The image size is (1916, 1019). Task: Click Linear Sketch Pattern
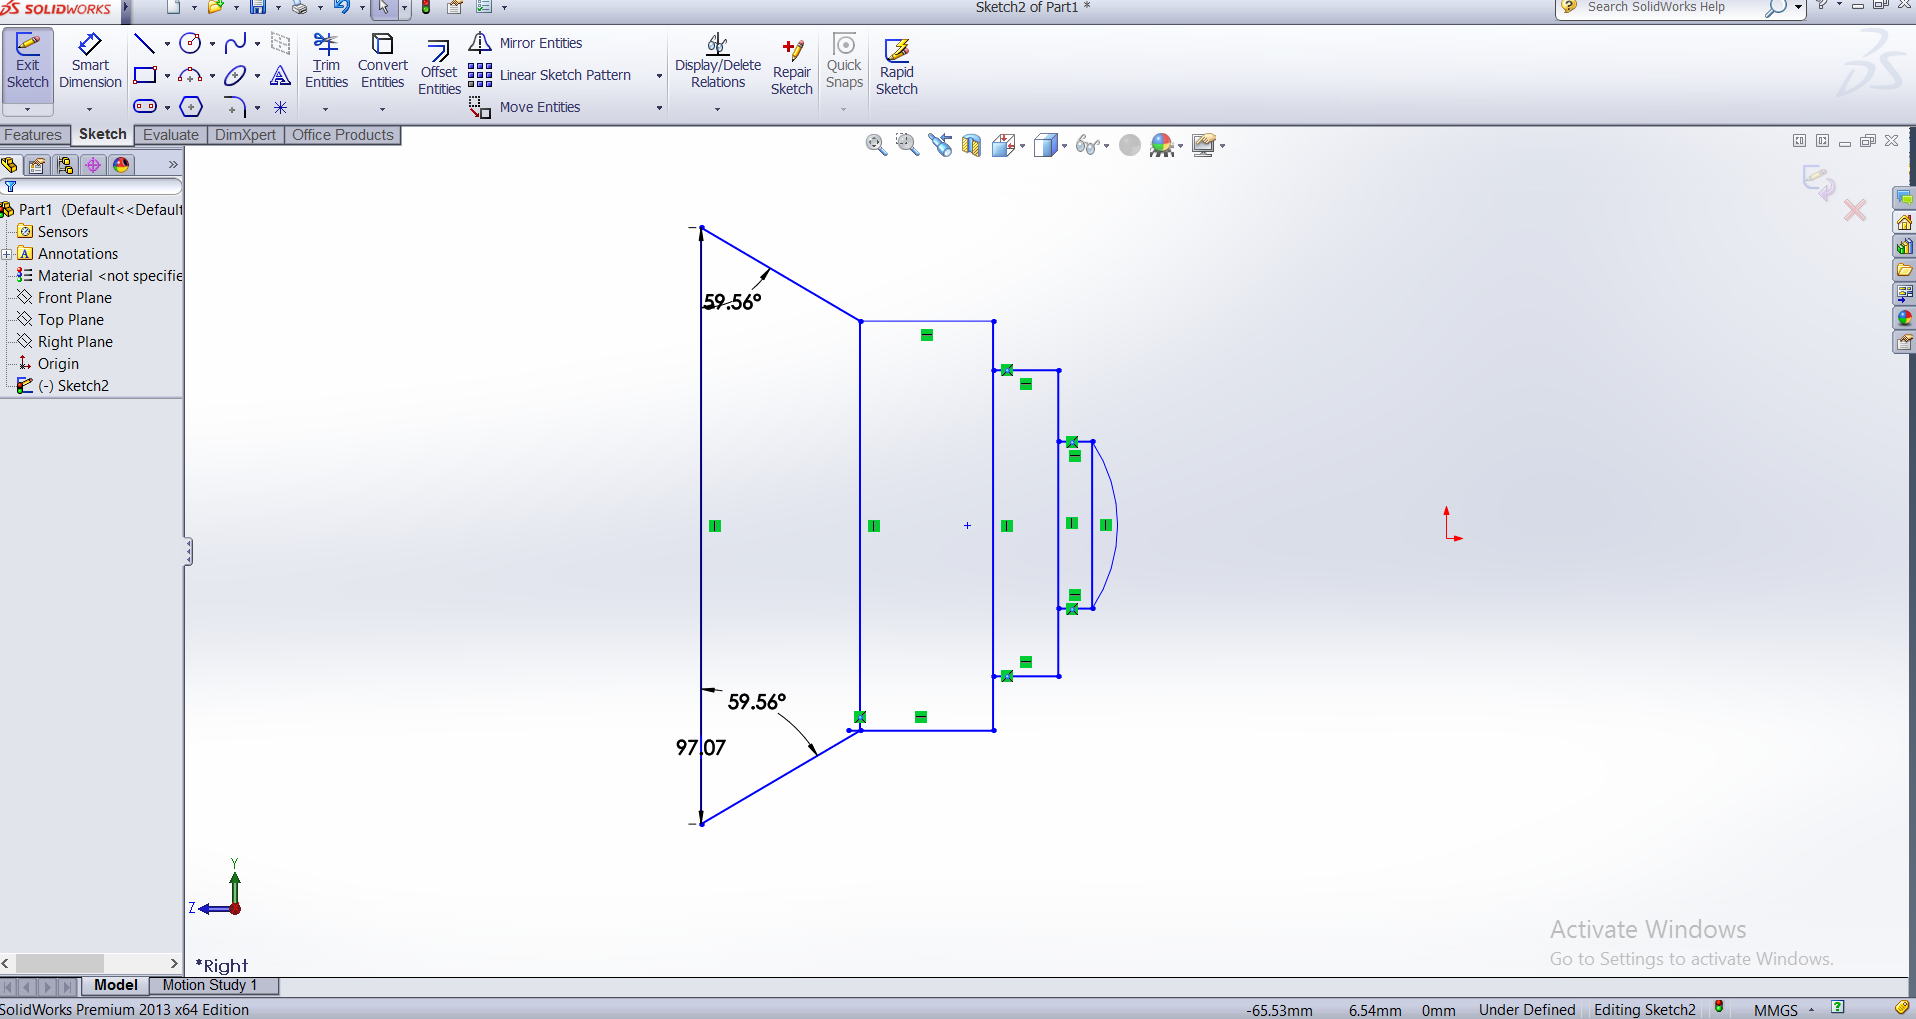550,75
